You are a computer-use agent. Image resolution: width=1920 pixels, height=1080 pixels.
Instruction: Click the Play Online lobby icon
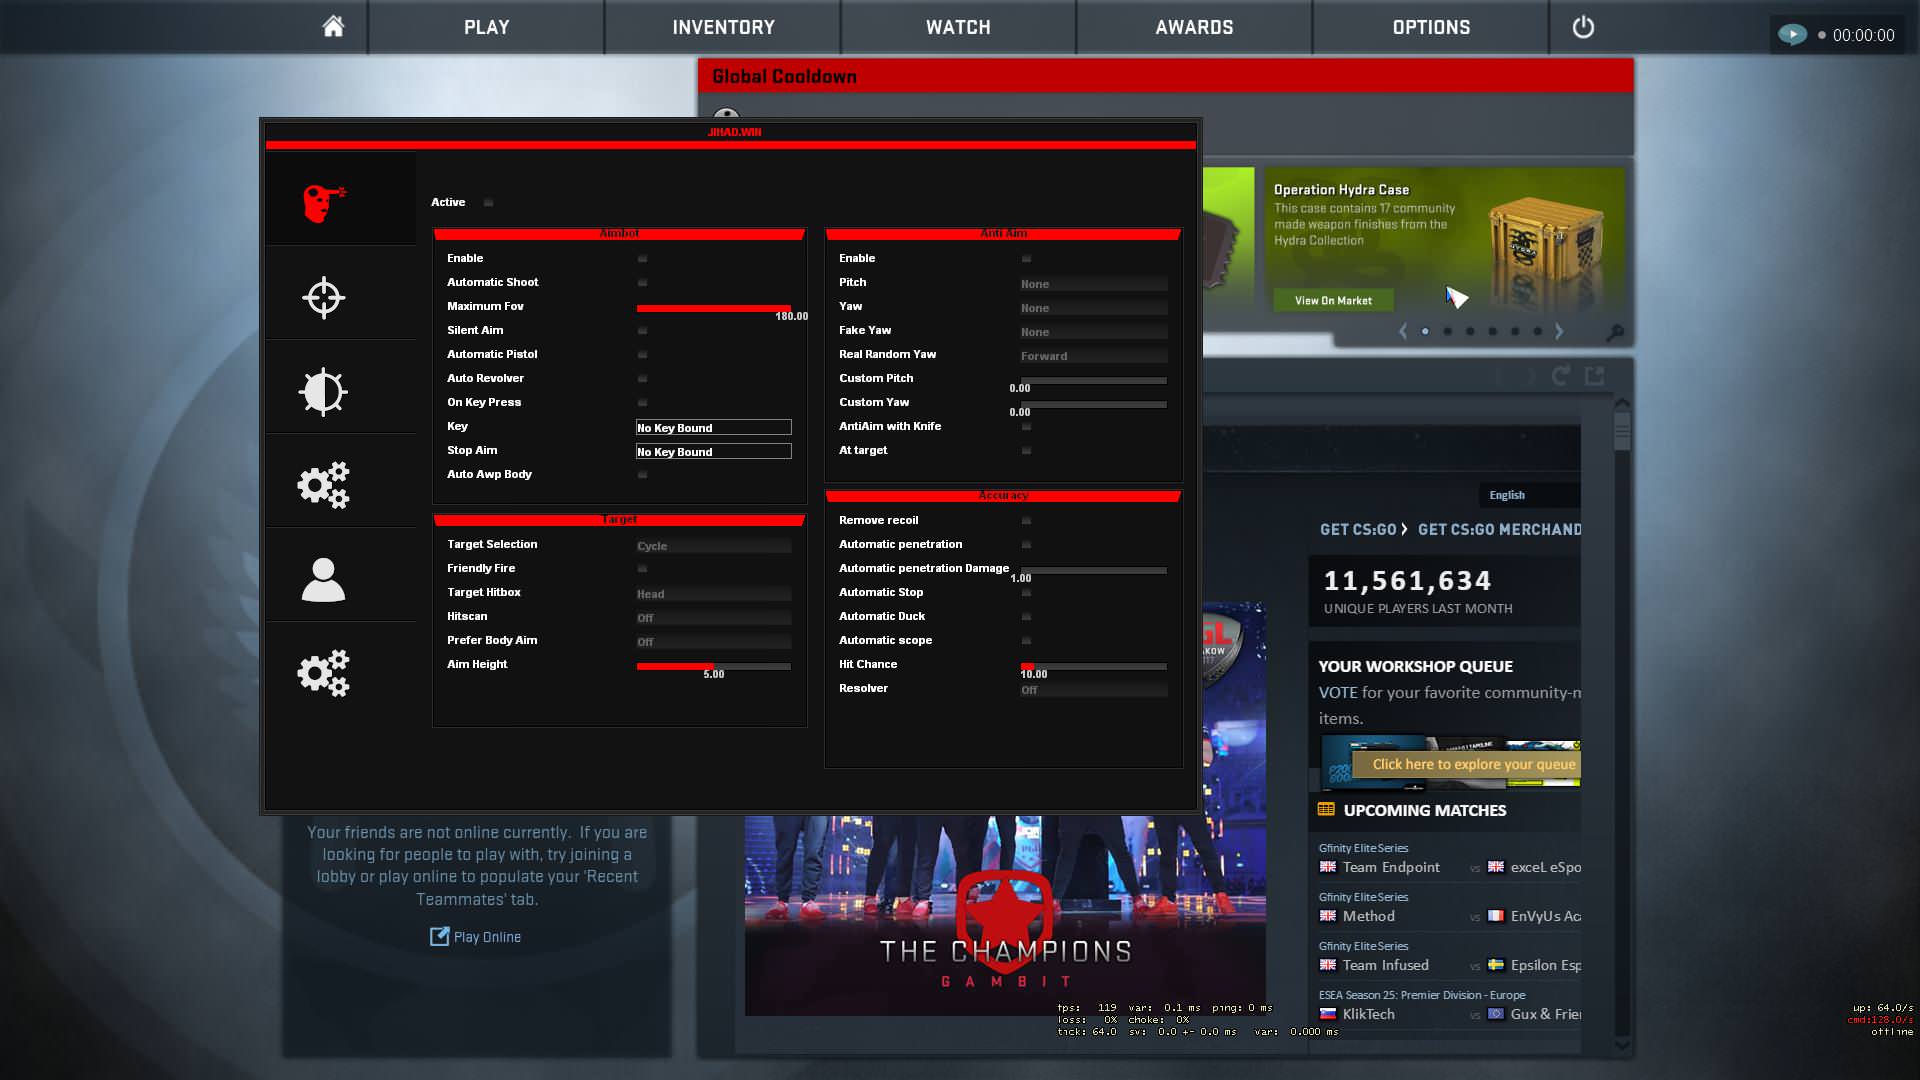439,937
